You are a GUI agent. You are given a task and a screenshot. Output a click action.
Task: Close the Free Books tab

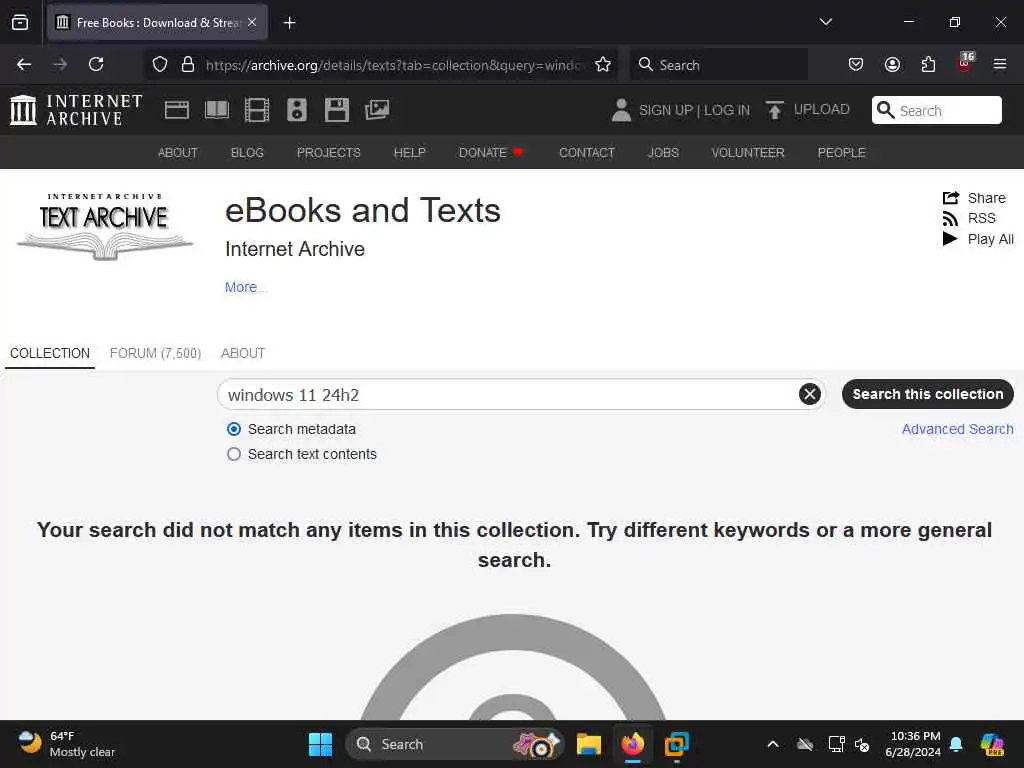[x=252, y=22]
